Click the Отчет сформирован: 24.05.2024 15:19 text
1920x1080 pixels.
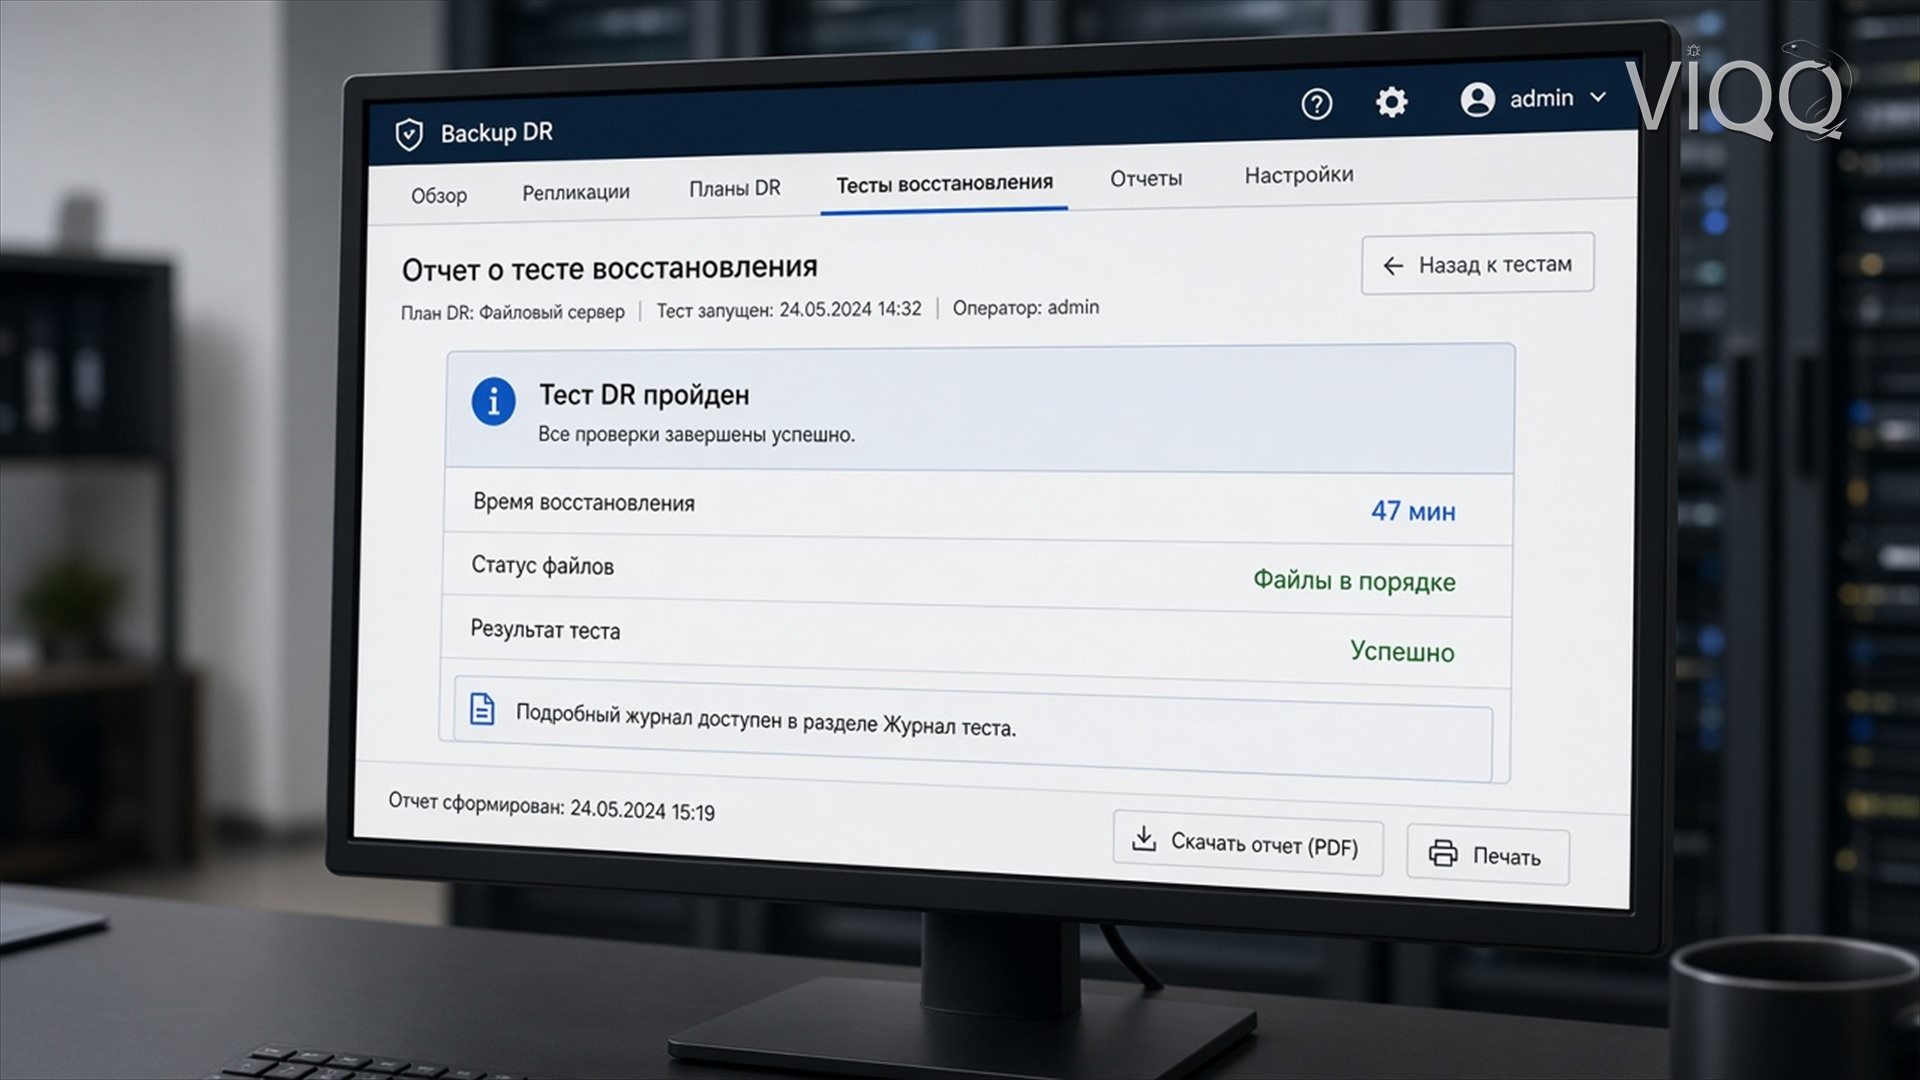[551, 806]
